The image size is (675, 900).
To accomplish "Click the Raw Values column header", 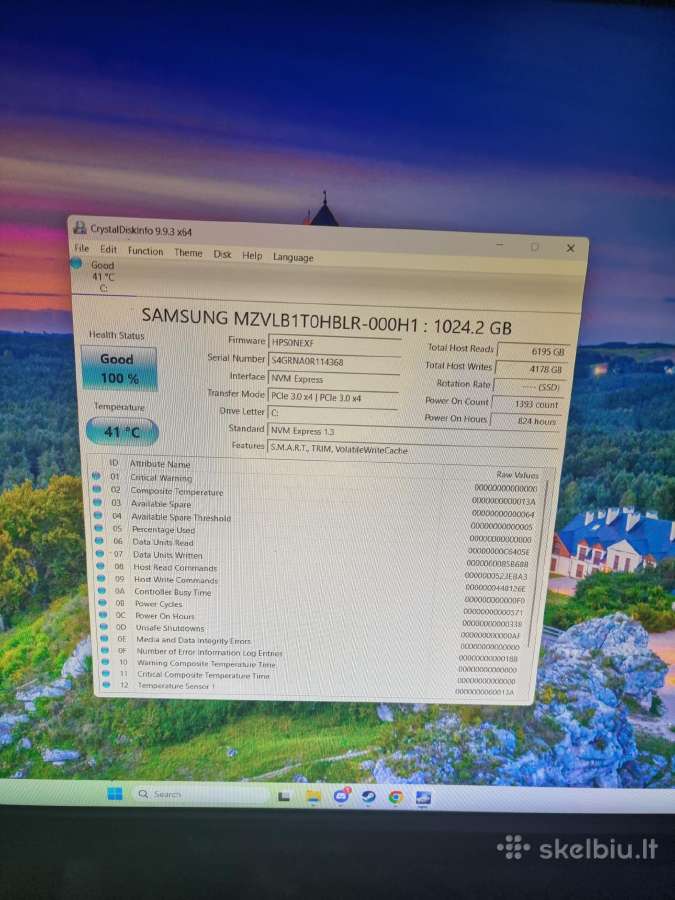I will tap(518, 475).
